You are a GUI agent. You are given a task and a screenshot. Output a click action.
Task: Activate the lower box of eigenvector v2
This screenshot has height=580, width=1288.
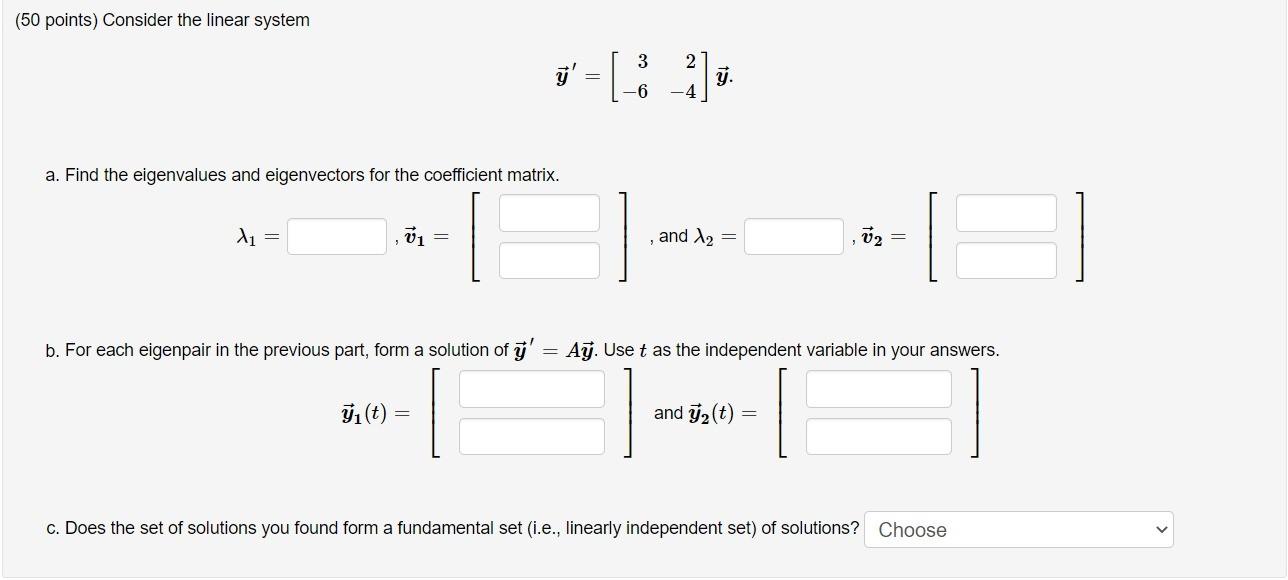1005,260
